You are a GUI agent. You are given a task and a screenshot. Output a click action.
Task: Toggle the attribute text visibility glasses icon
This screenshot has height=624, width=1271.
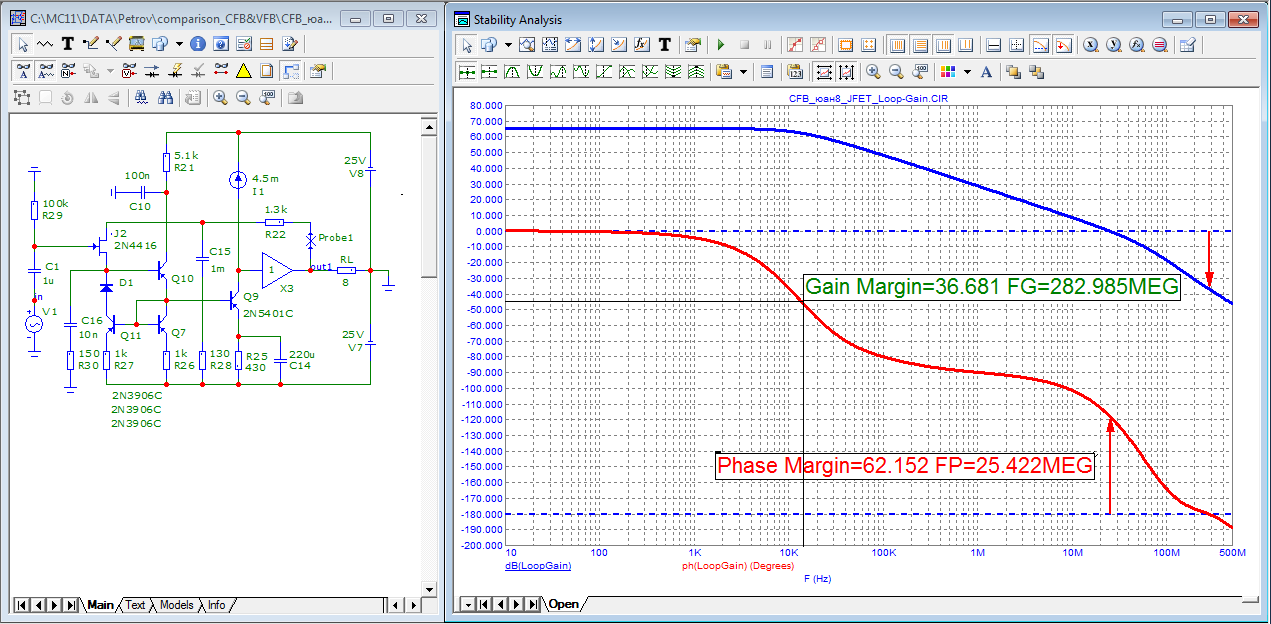point(23,71)
